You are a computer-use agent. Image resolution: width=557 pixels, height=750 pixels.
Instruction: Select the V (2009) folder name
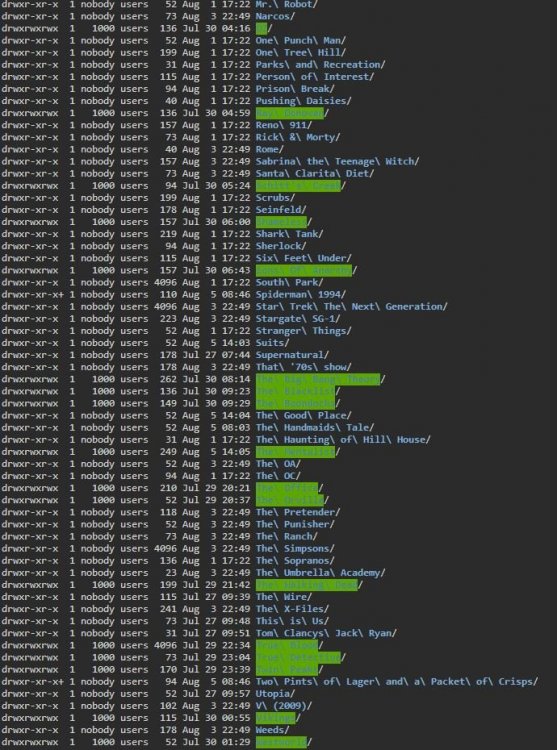(284, 706)
